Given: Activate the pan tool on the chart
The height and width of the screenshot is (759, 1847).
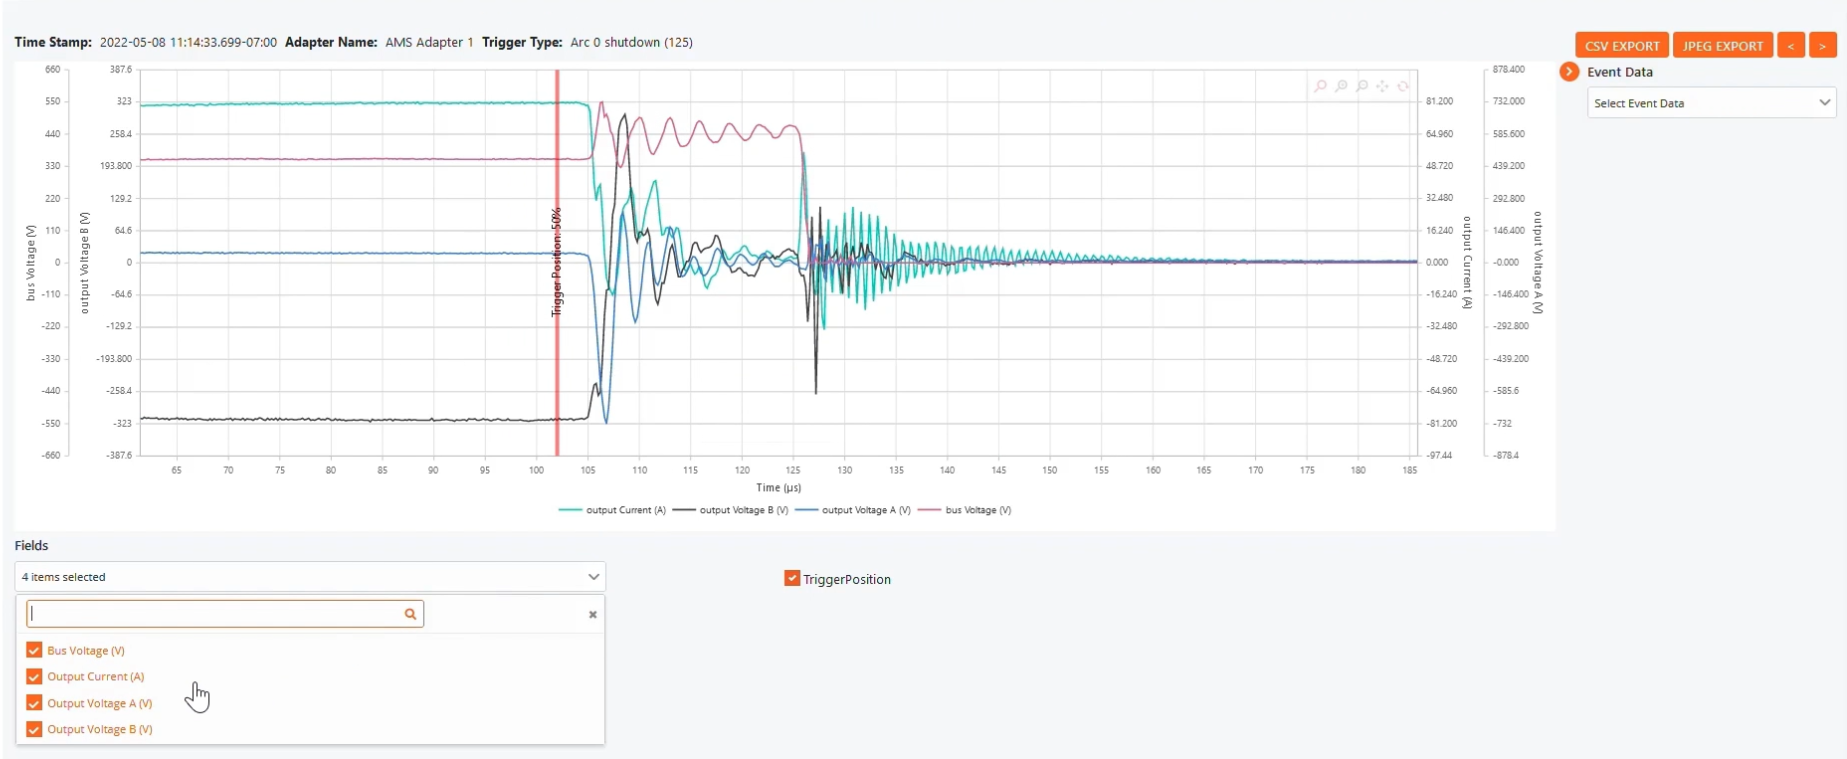Looking at the screenshot, I should (1382, 87).
